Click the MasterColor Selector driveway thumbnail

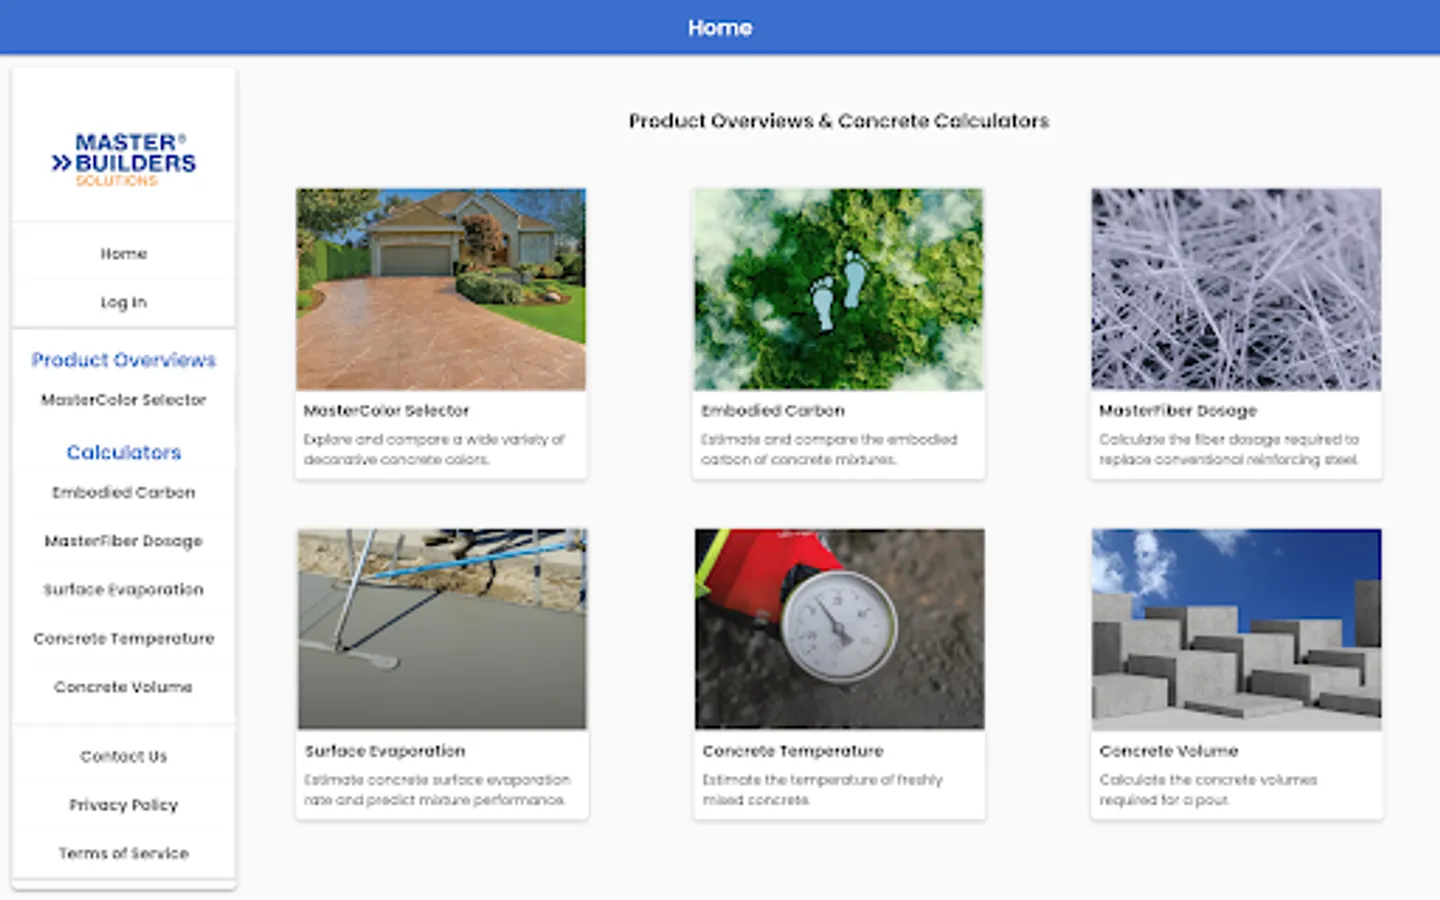441,289
